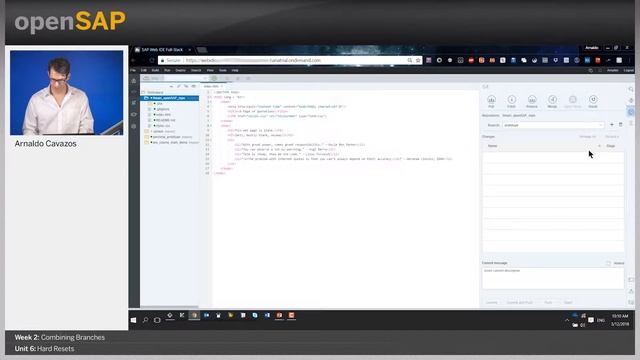
Task: Click into the Commit Message field
Action: click(x=553, y=278)
